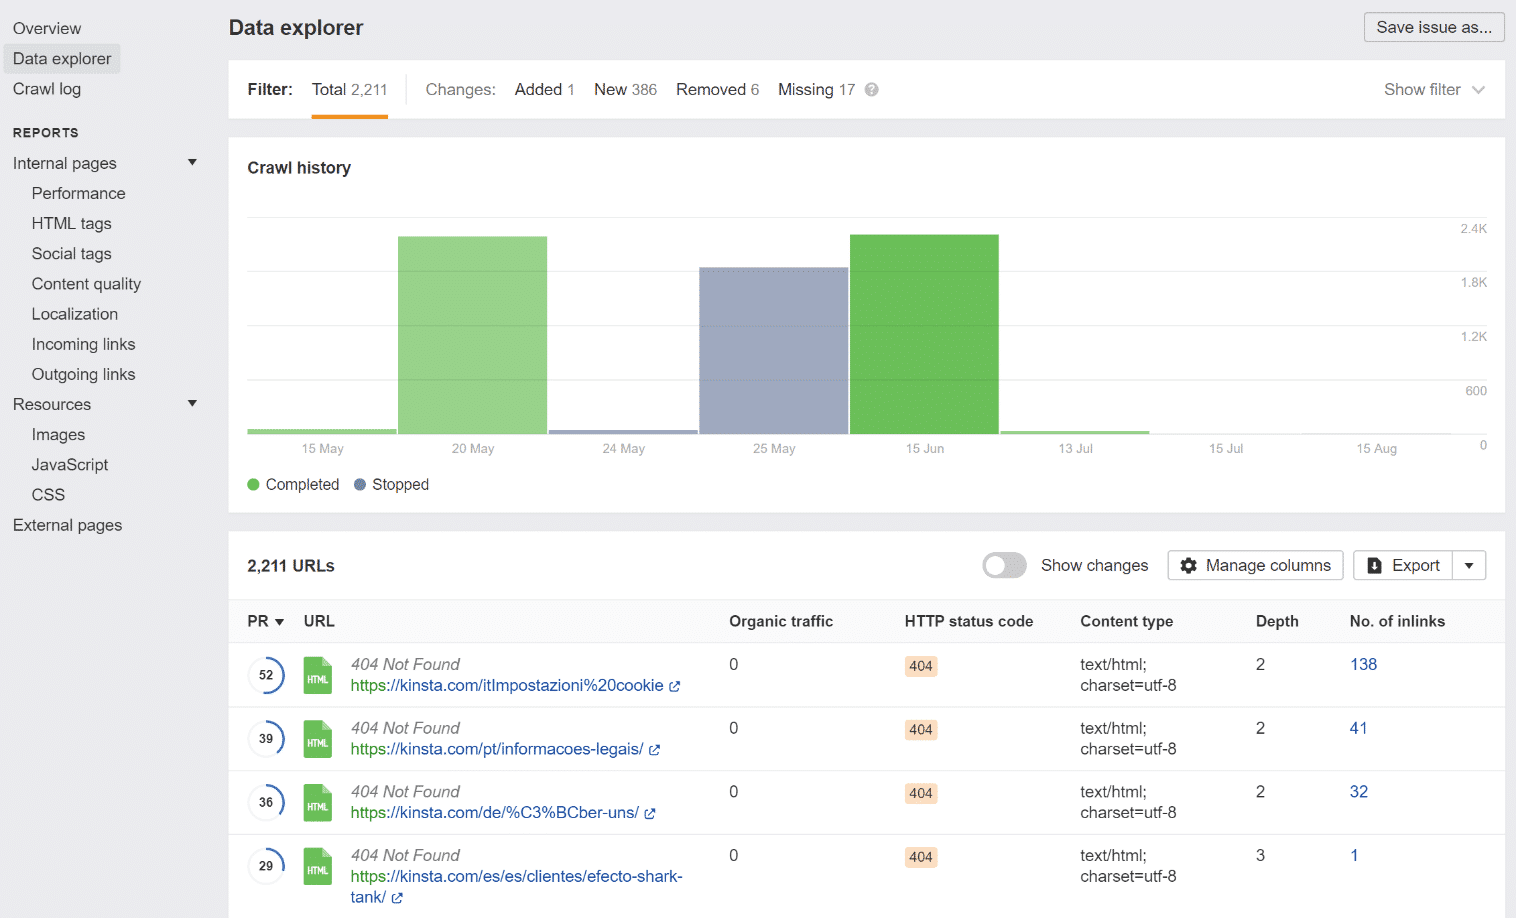Click the Export download icon

pos(1375,565)
